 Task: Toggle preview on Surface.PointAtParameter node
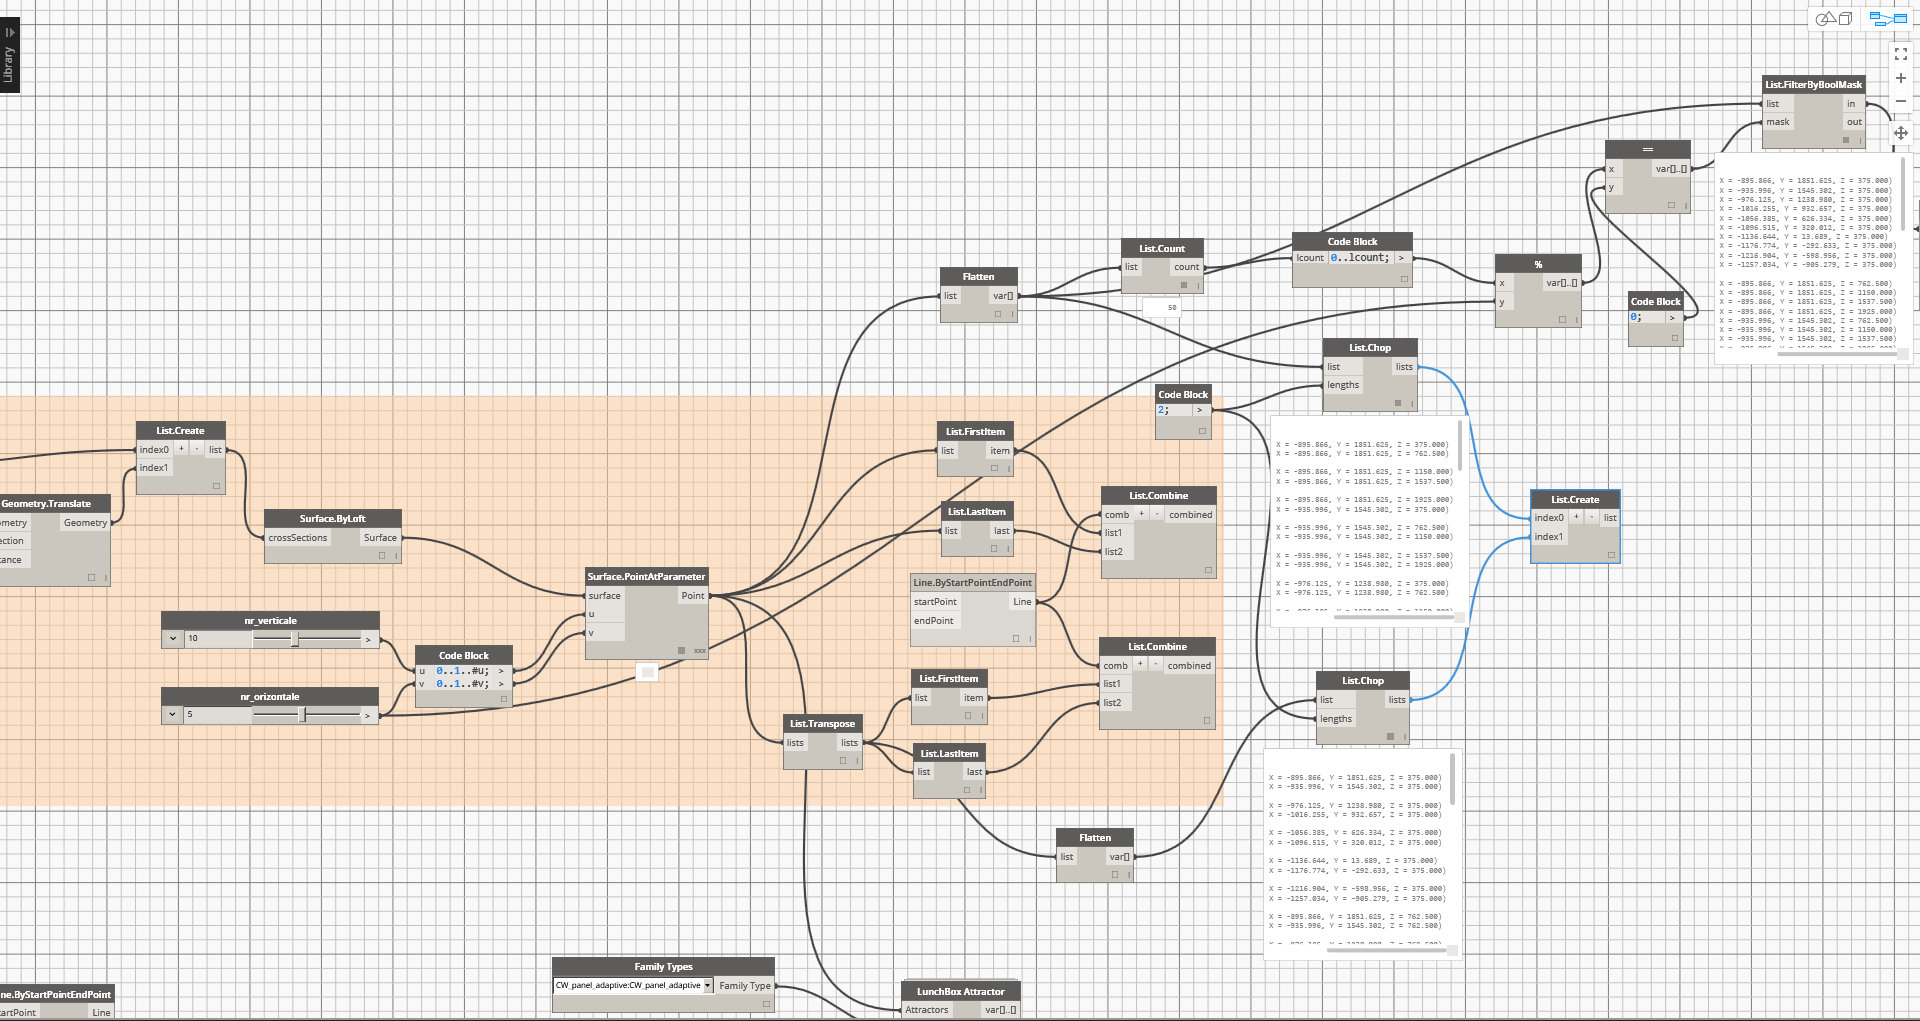coord(682,650)
